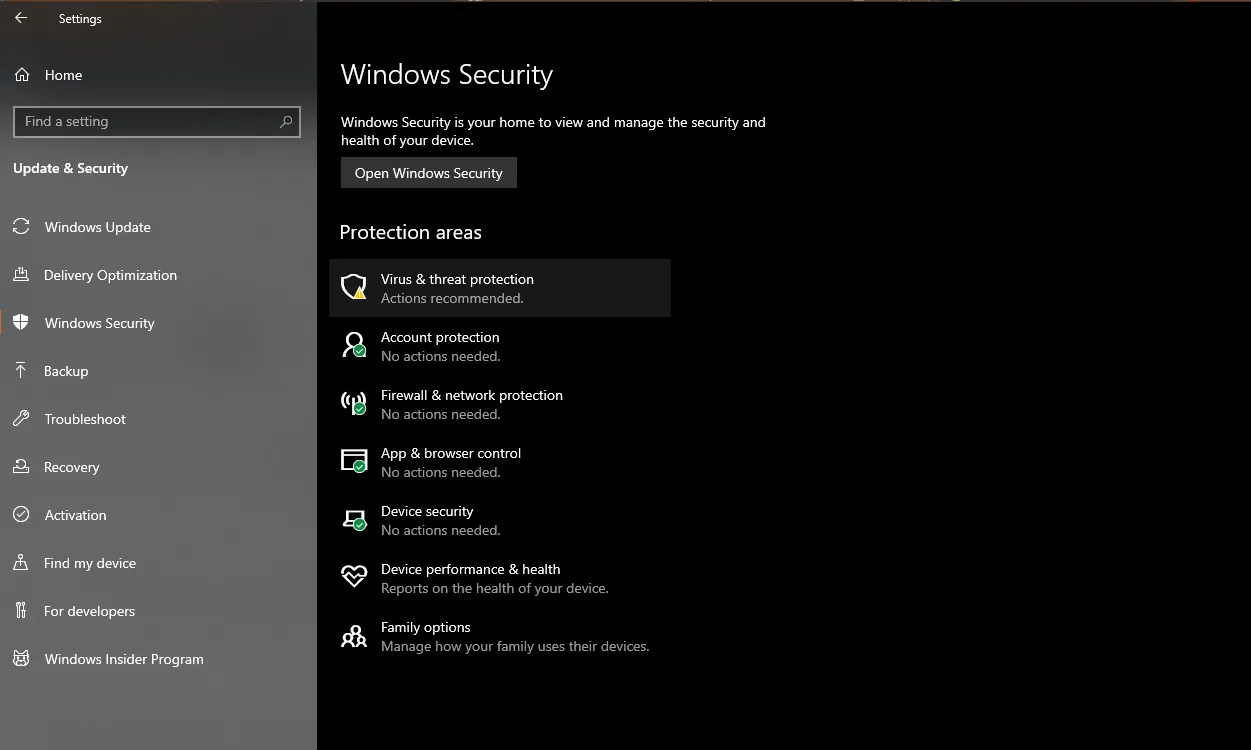Open Windows Insider Program settings

(124, 659)
